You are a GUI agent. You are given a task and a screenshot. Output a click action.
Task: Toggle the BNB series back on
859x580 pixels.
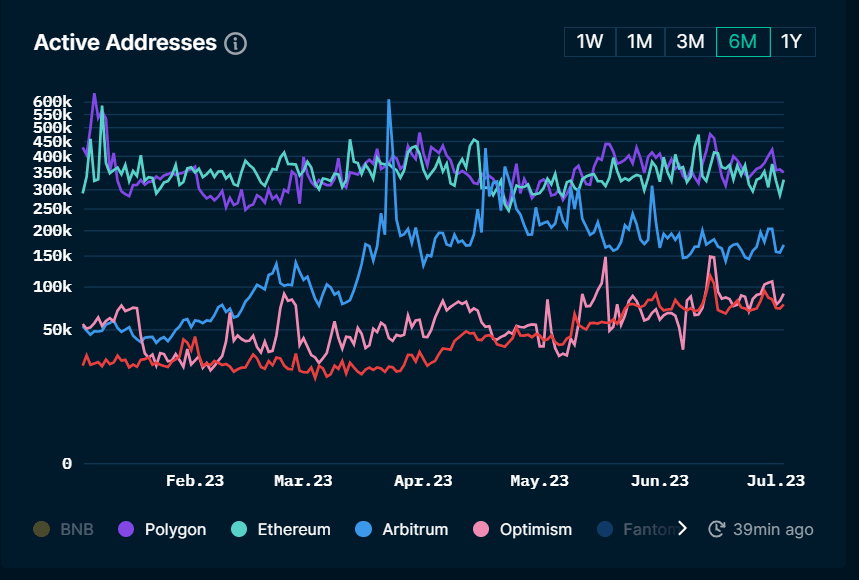63,529
